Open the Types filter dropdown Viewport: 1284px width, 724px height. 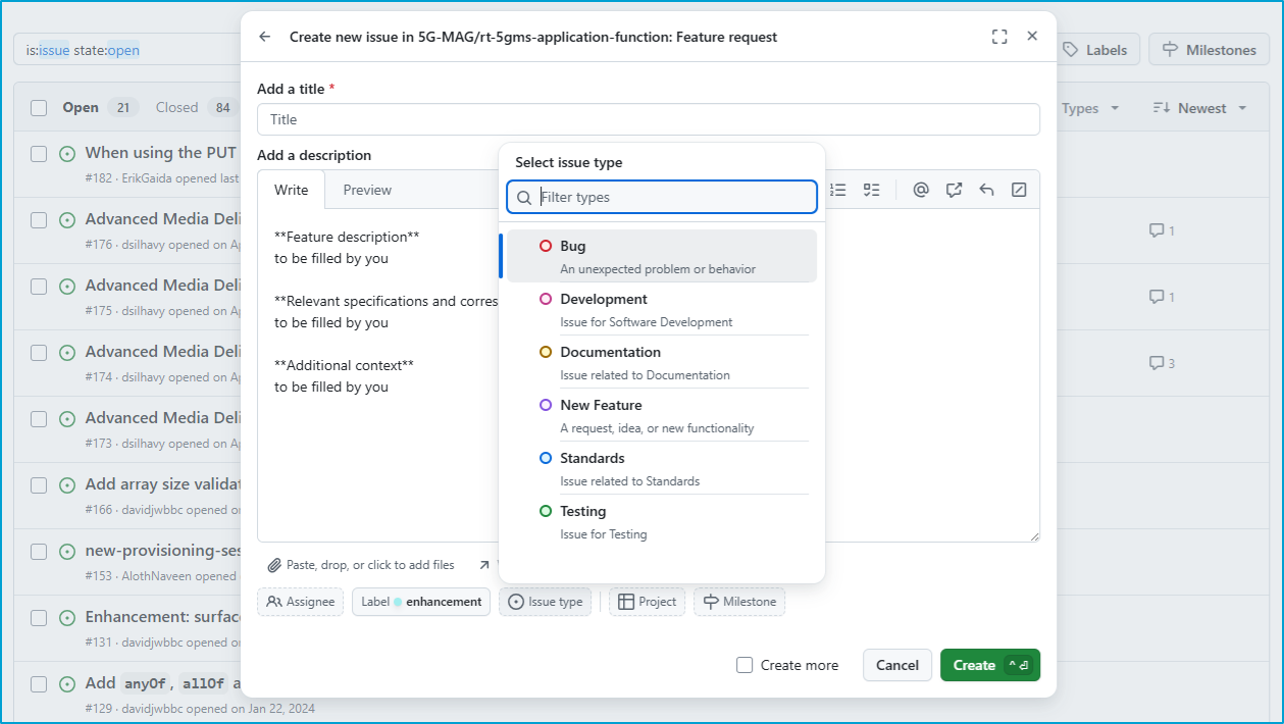1089,108
